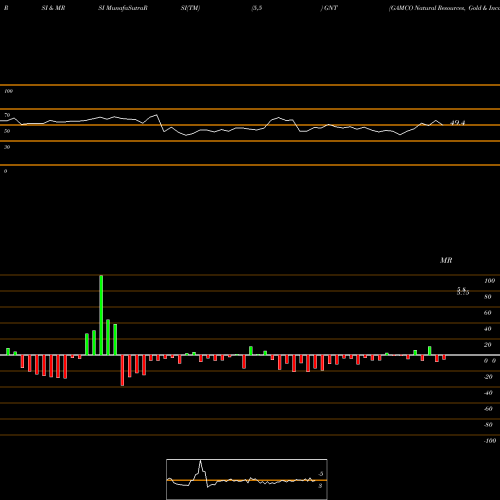Click the overlapping '5.8' value near MR
Viewport: 500px width, 500px height.
point(461,289)
